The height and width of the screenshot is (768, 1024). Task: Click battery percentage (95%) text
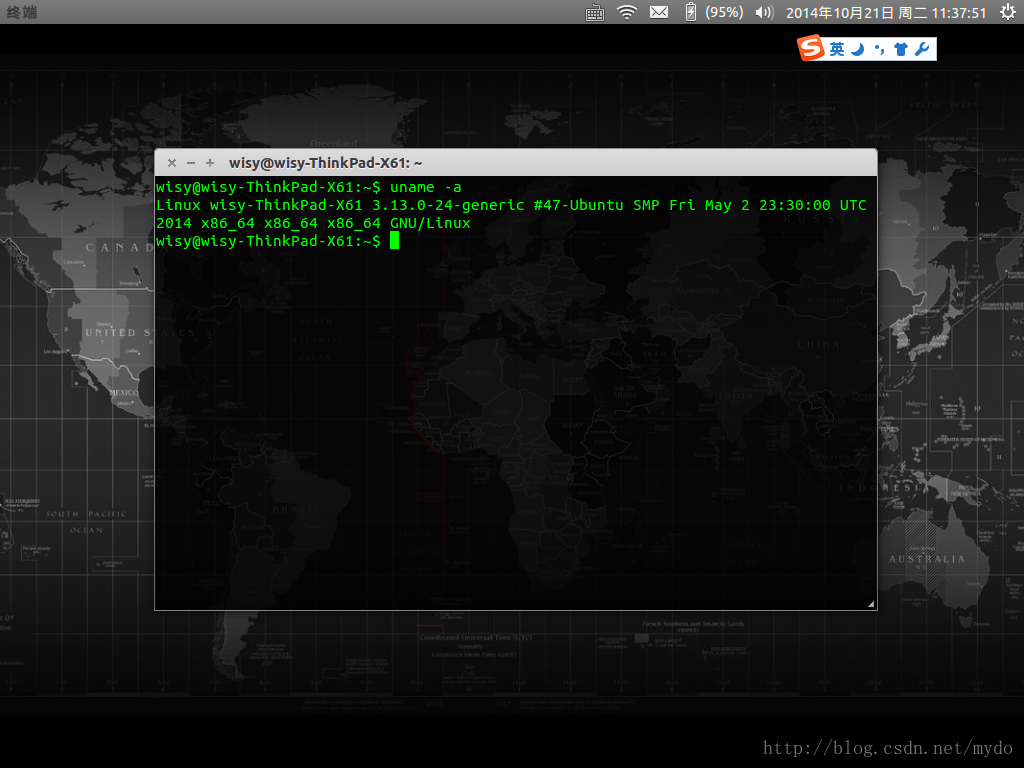pyautogui.click(x=724, y=12)
